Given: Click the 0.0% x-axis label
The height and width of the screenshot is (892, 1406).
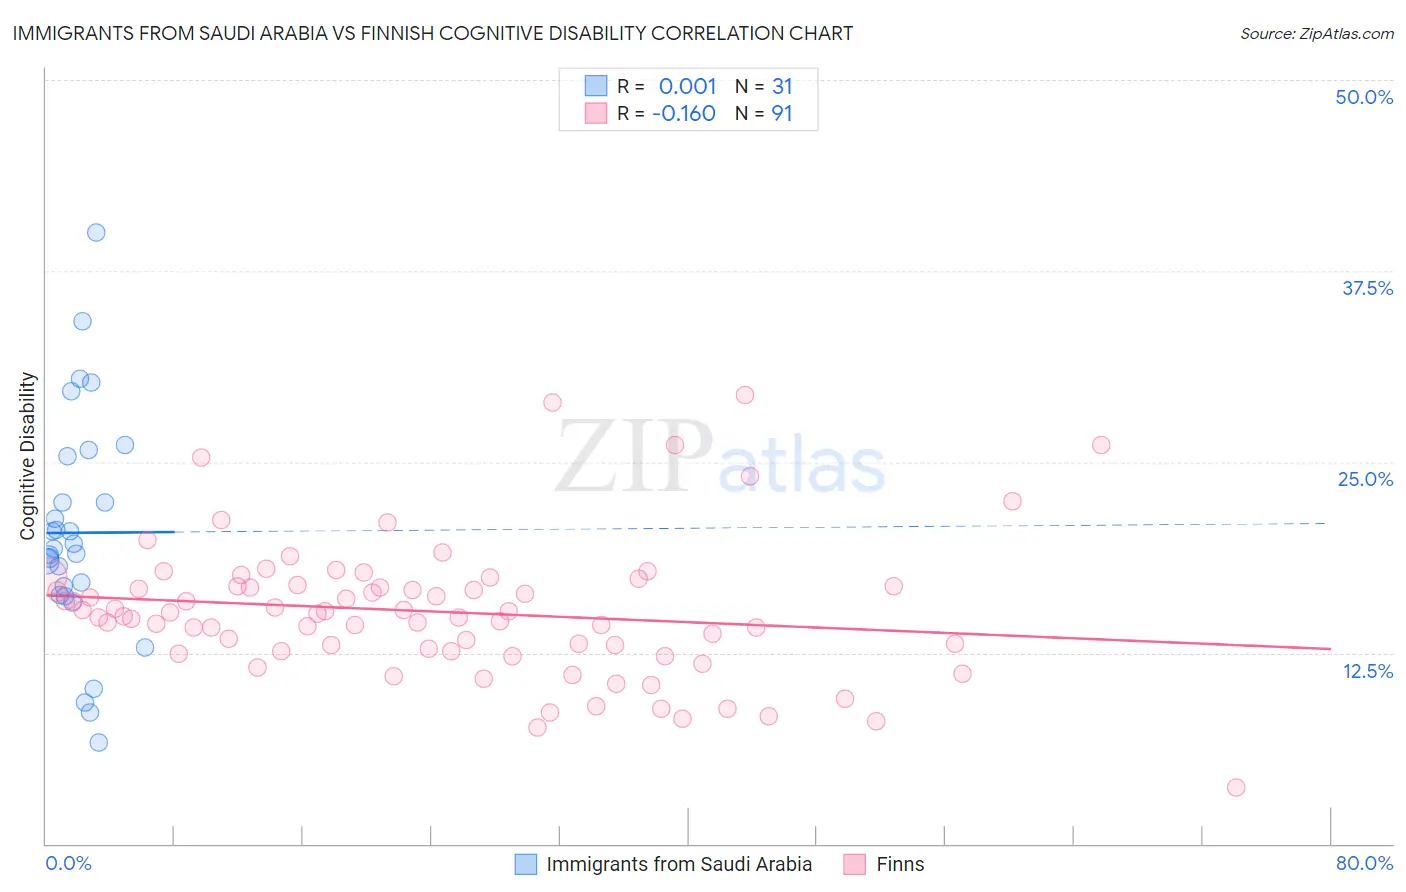Looking at the screenshot, I should tap(69, 863).
